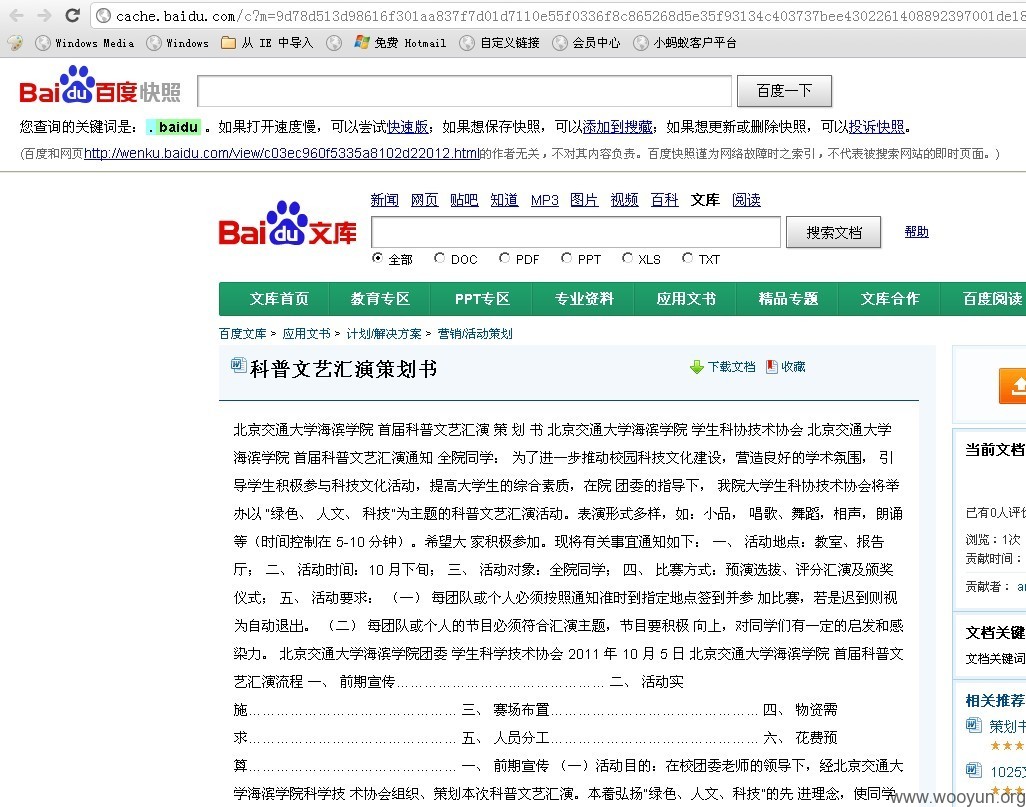Click the Baidu 文库 logo
Screen dimensions: 1026x807
[x=288, y=224]
